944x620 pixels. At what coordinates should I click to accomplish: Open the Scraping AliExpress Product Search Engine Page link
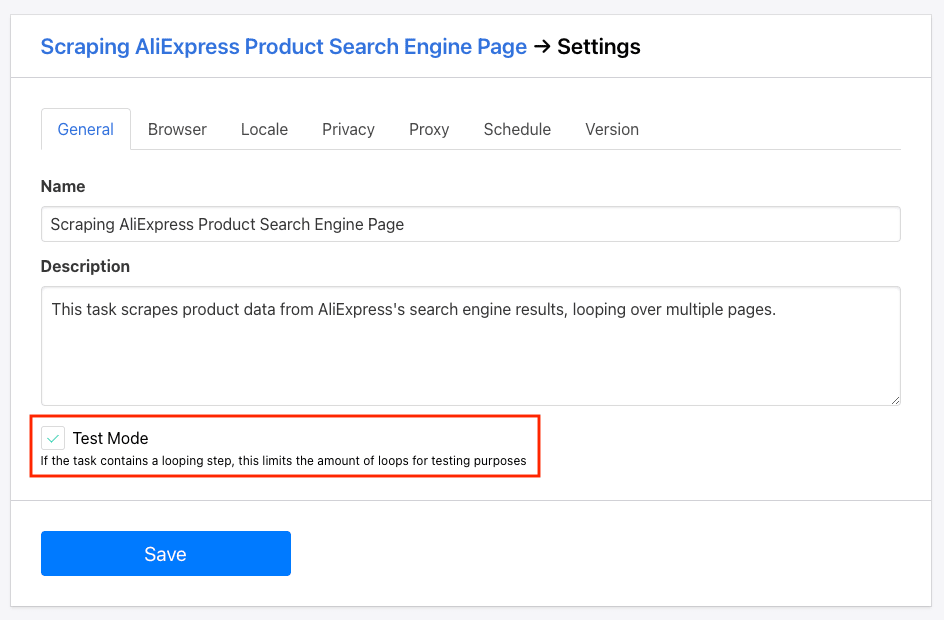pos(284,46)
